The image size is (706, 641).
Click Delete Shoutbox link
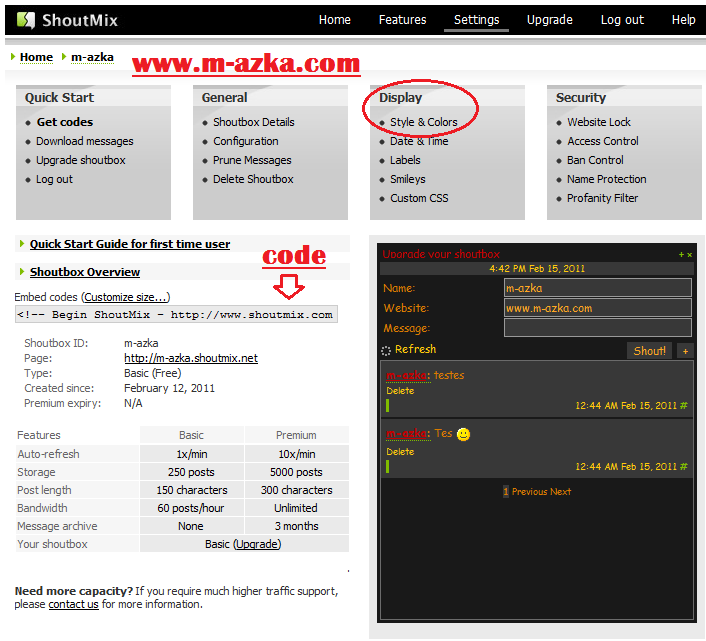click(253, 179)
